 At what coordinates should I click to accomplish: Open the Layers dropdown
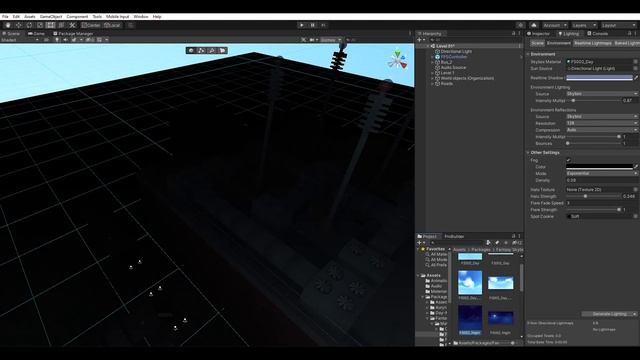[584, 25]
